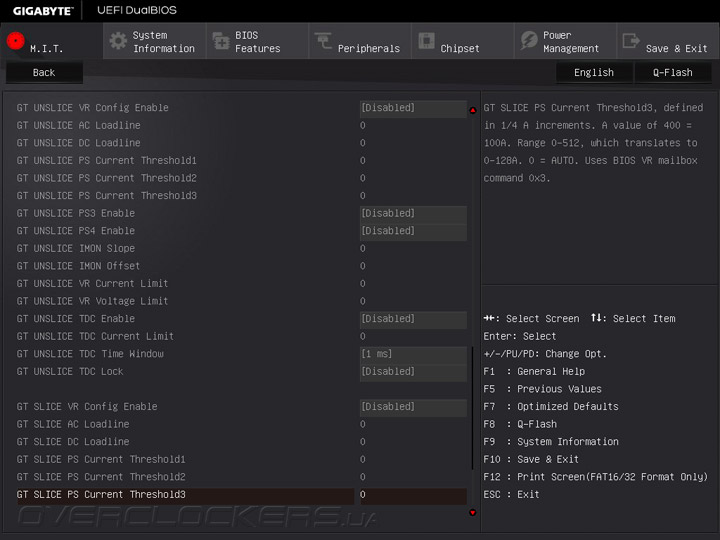Click the Peripherals icon
This screenshot has height=540, width=720.
click(x=323, y=41)
